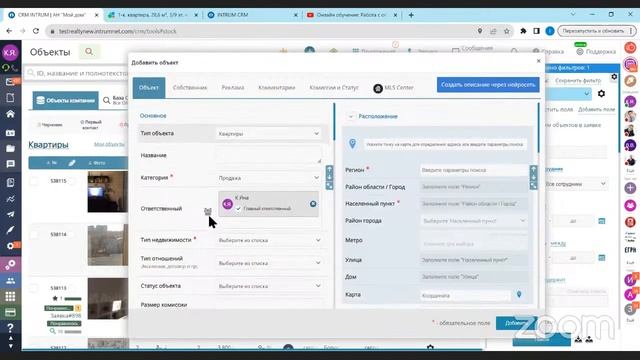
Task: Open the people group icon in sidebar
Action: coord(10,281)
